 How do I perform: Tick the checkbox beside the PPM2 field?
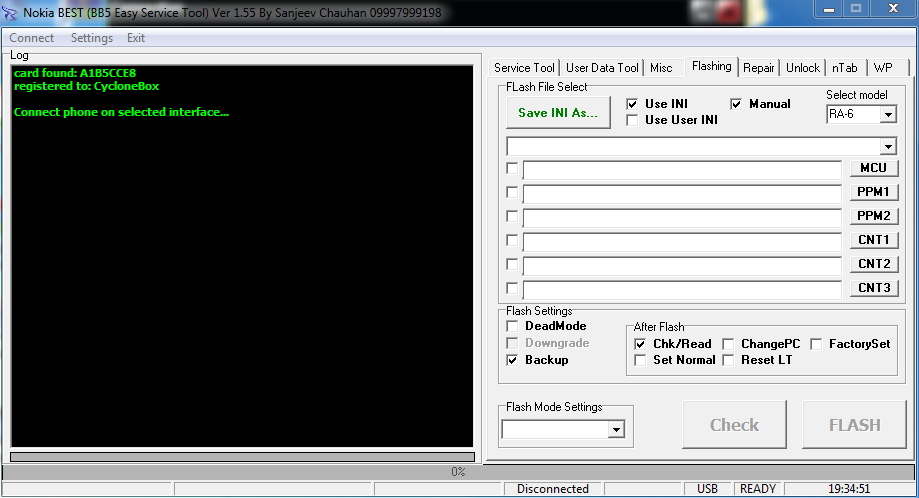click(x=512, y=216)
